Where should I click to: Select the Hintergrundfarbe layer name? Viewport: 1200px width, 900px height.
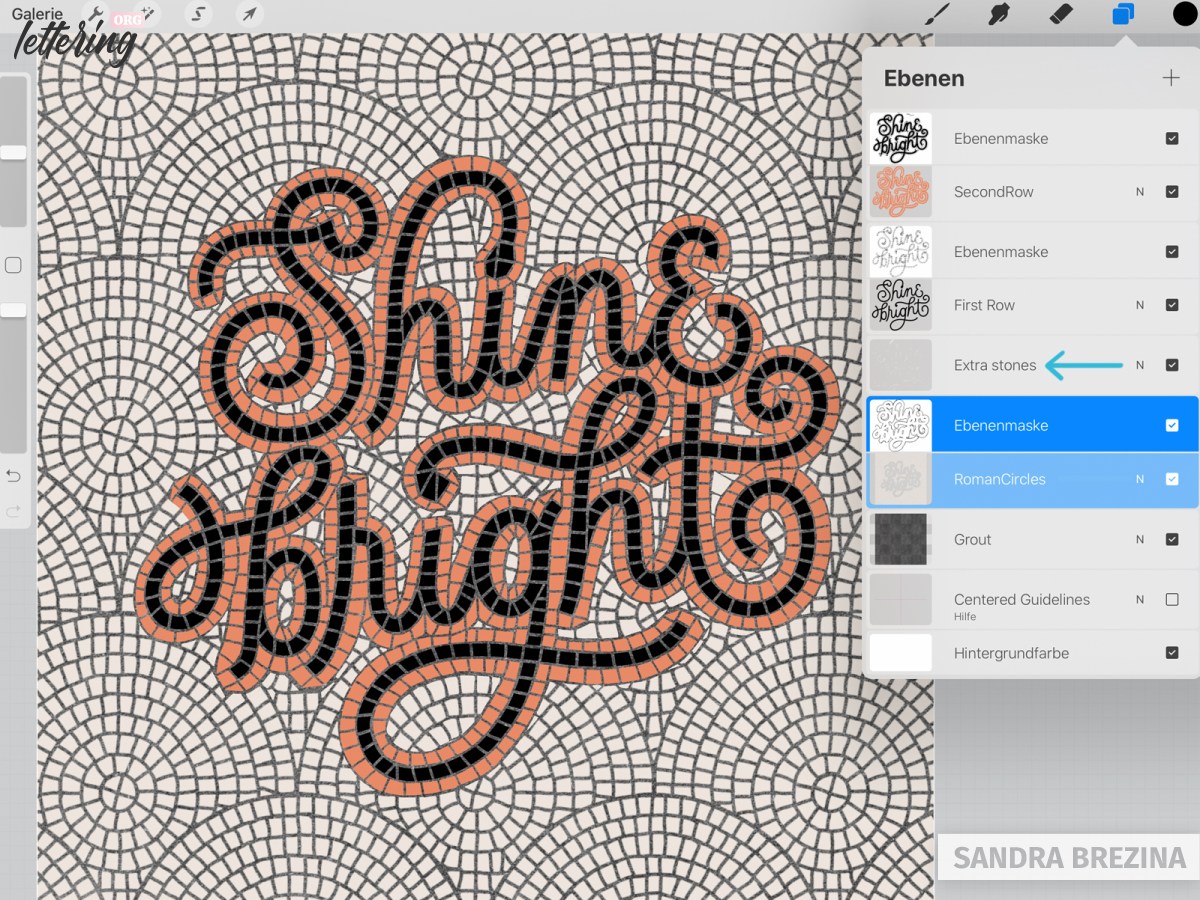(x=1012, y=653)
